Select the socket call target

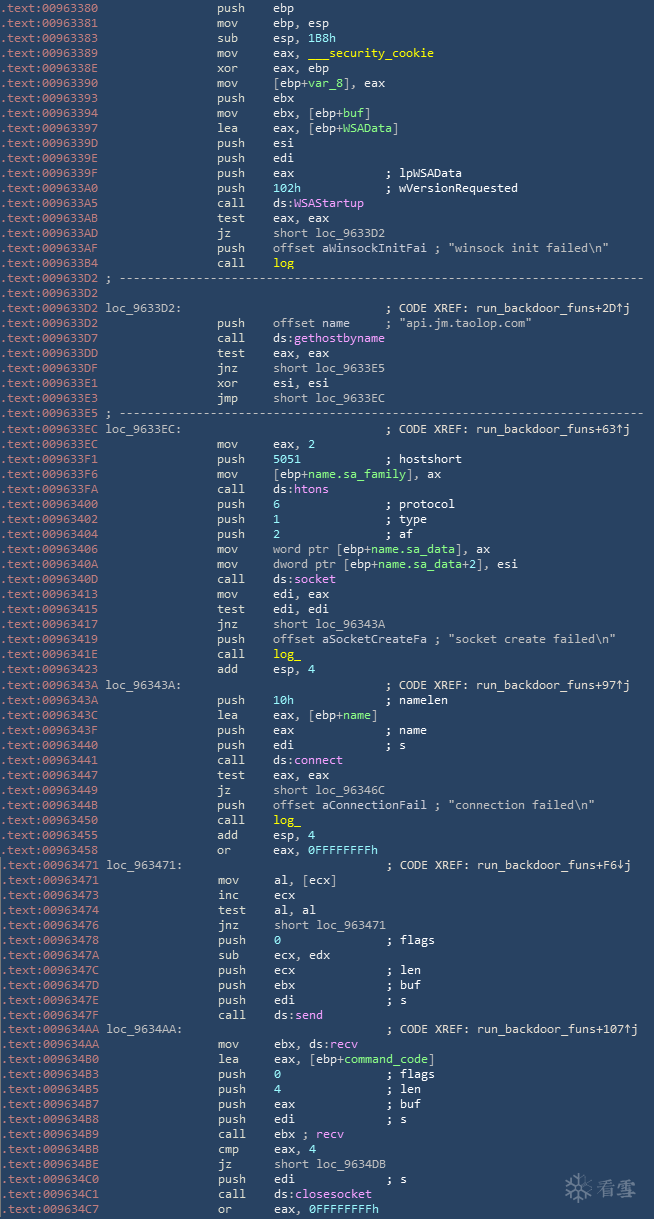click(x=314, y=579)
